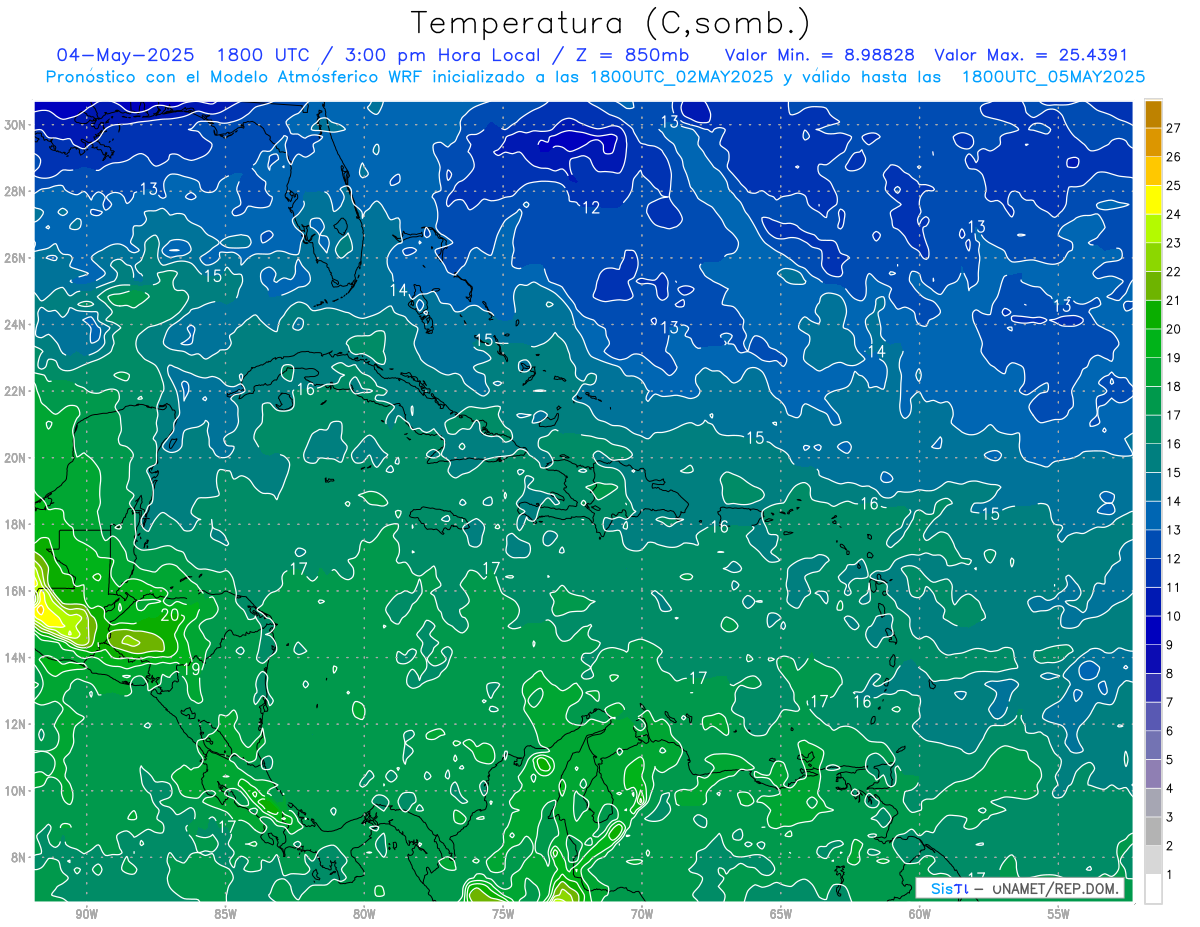This screenshot has height=927, width=1200.
Task: Click color scale label "1"
Action: click(x=1169, y=875)
